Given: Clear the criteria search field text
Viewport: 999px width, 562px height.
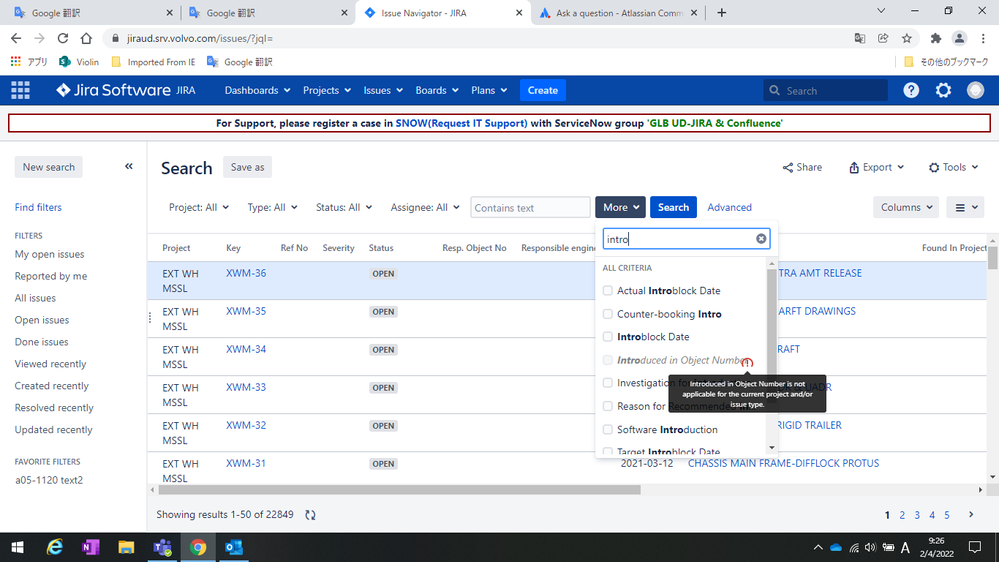Looking at the screenshot, I should pos(761,238).
